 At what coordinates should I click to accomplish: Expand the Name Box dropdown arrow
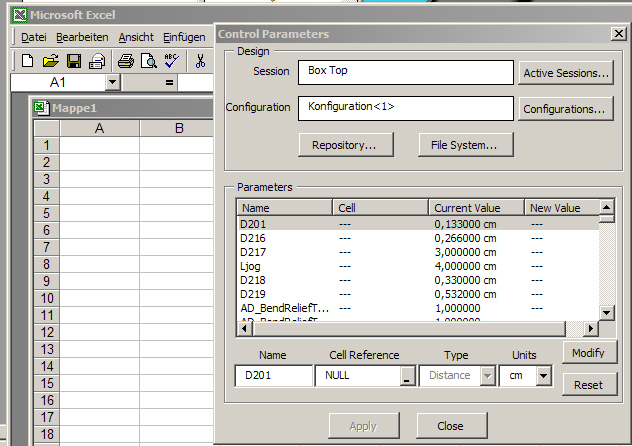(x=112, y=82)
